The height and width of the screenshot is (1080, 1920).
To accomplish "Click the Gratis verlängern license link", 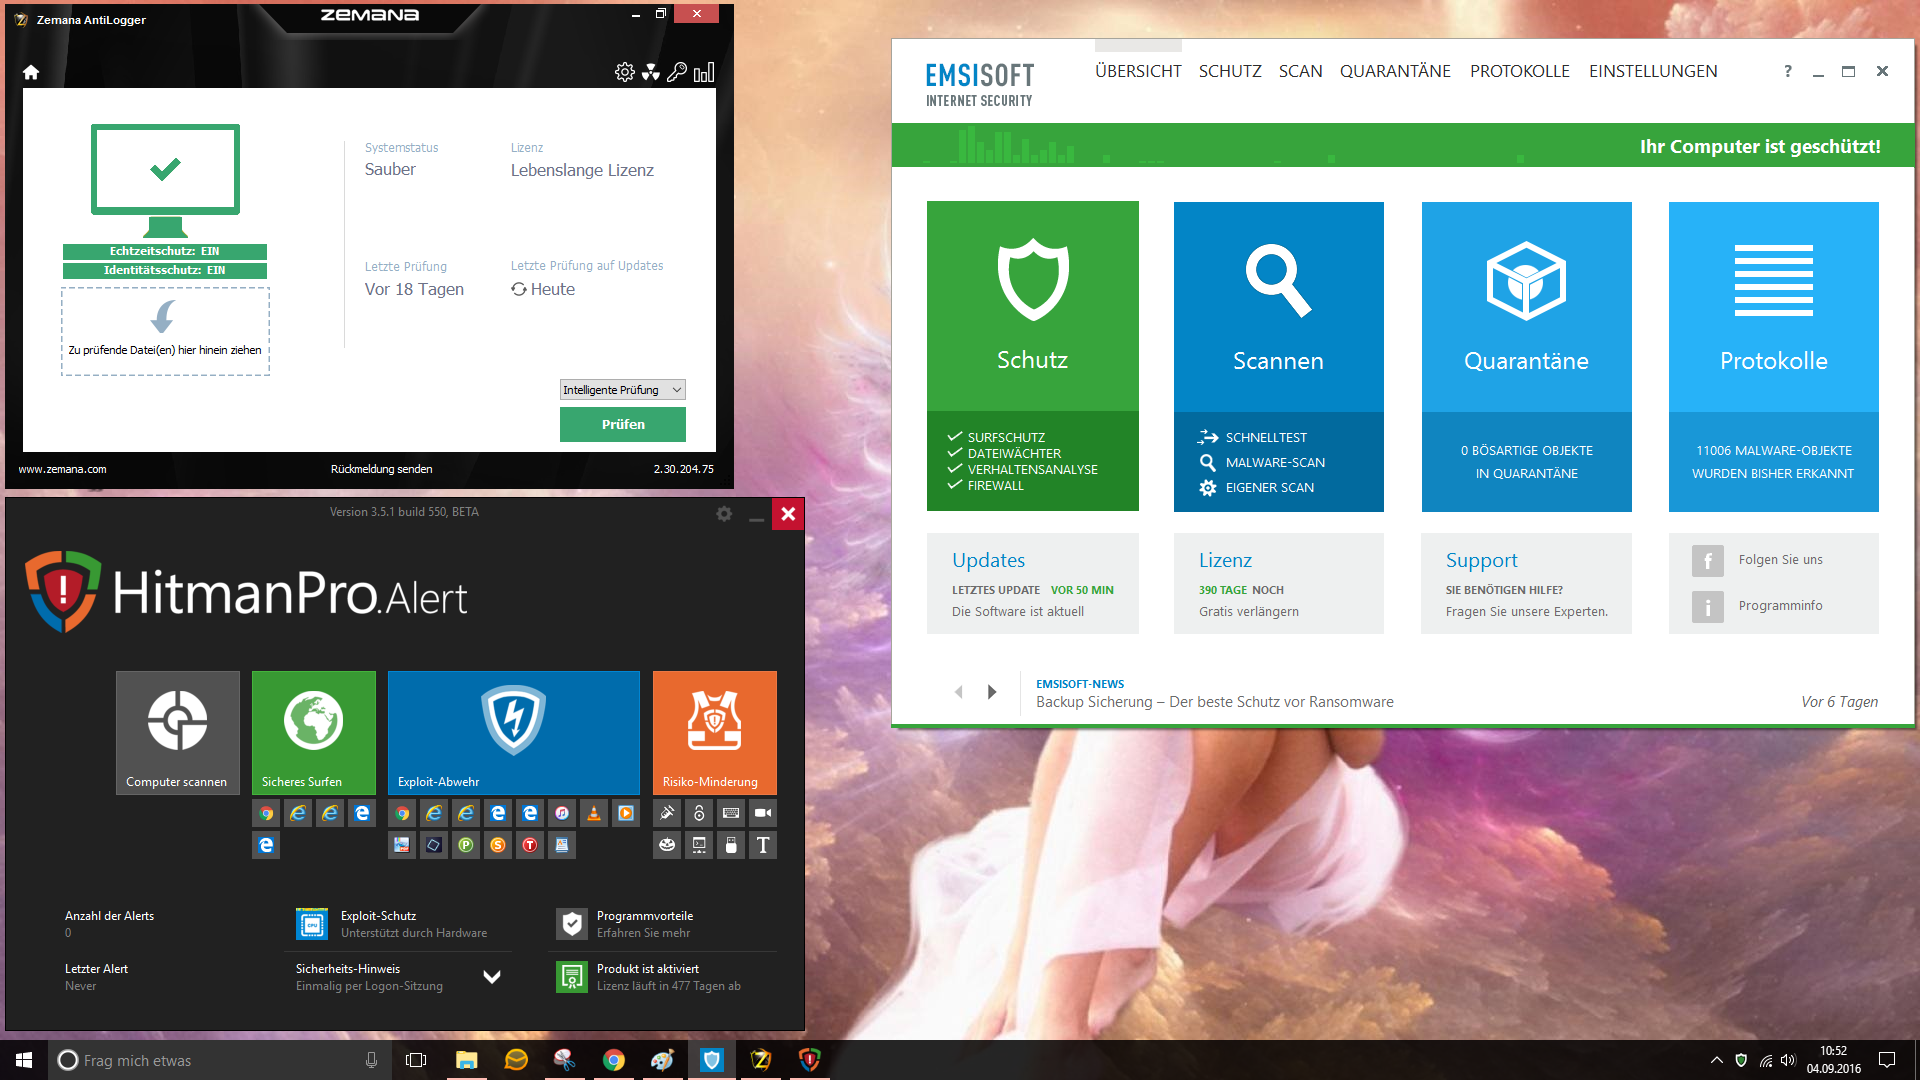I will 1249,612.
